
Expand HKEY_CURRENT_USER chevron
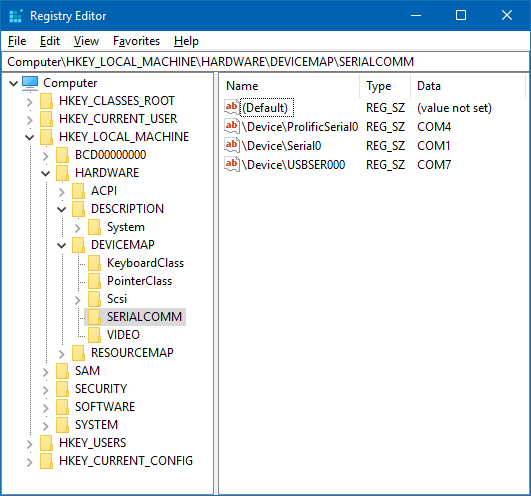pyautogui.click(x=30, y=120)
